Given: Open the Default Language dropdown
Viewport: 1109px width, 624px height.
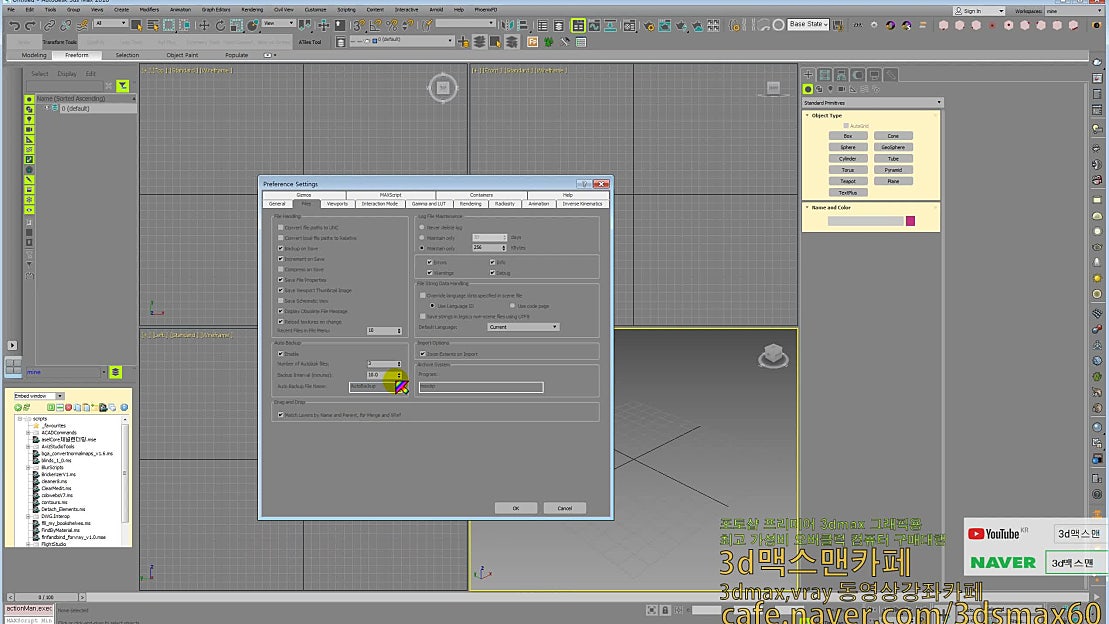Looking at the screenshot, I should point(523,327).
